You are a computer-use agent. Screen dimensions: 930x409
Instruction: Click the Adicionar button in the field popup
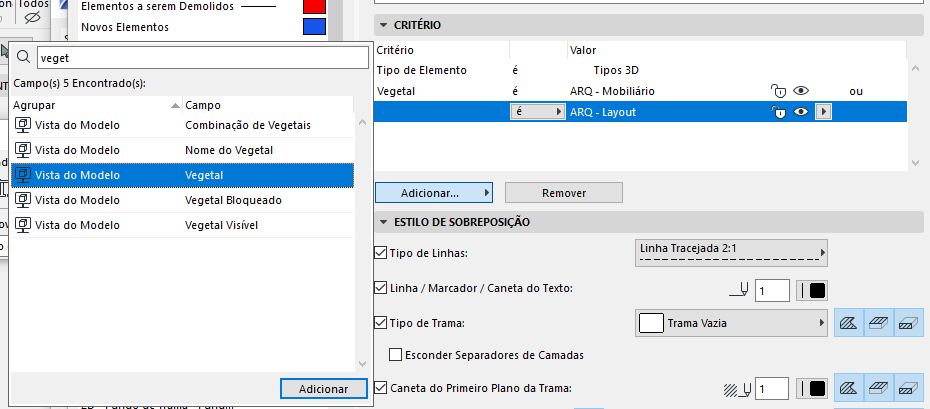pos(323,389)
